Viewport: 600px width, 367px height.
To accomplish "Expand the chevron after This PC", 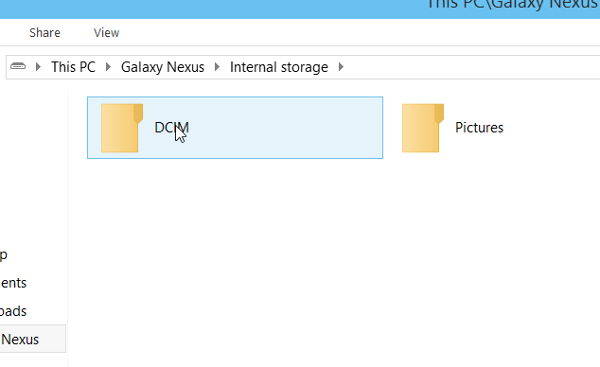I will 108,67.
